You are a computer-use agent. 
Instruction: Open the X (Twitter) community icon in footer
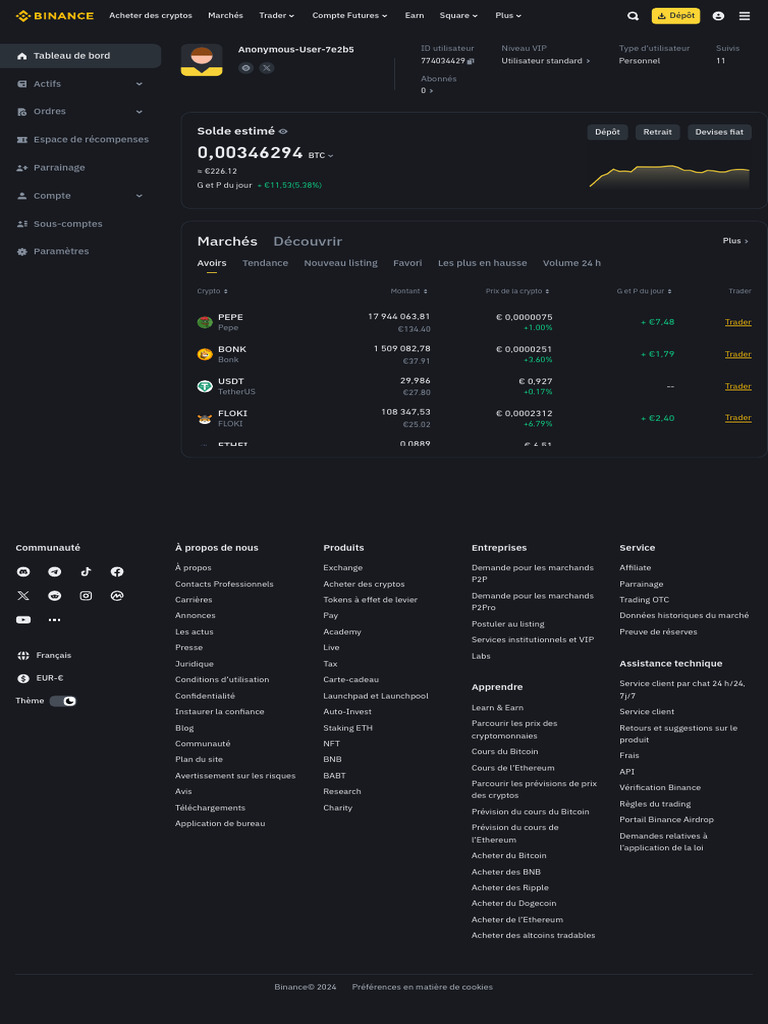coord(24,596)
